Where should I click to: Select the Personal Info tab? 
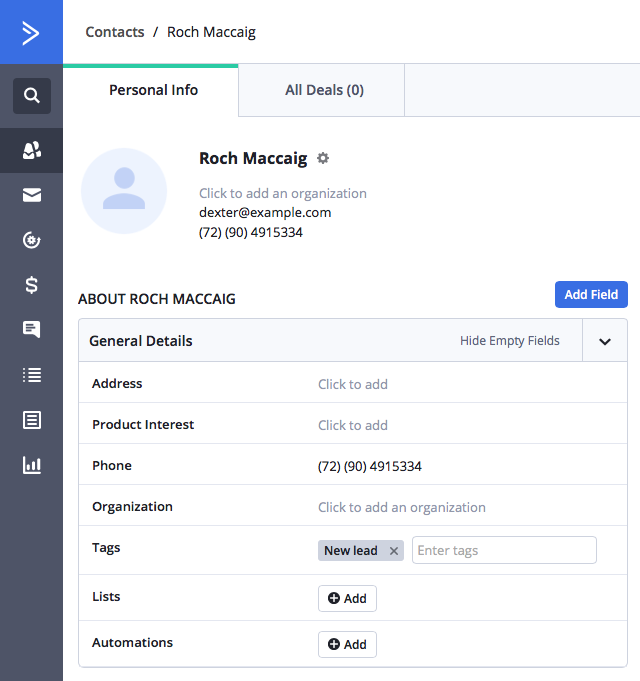153,90
